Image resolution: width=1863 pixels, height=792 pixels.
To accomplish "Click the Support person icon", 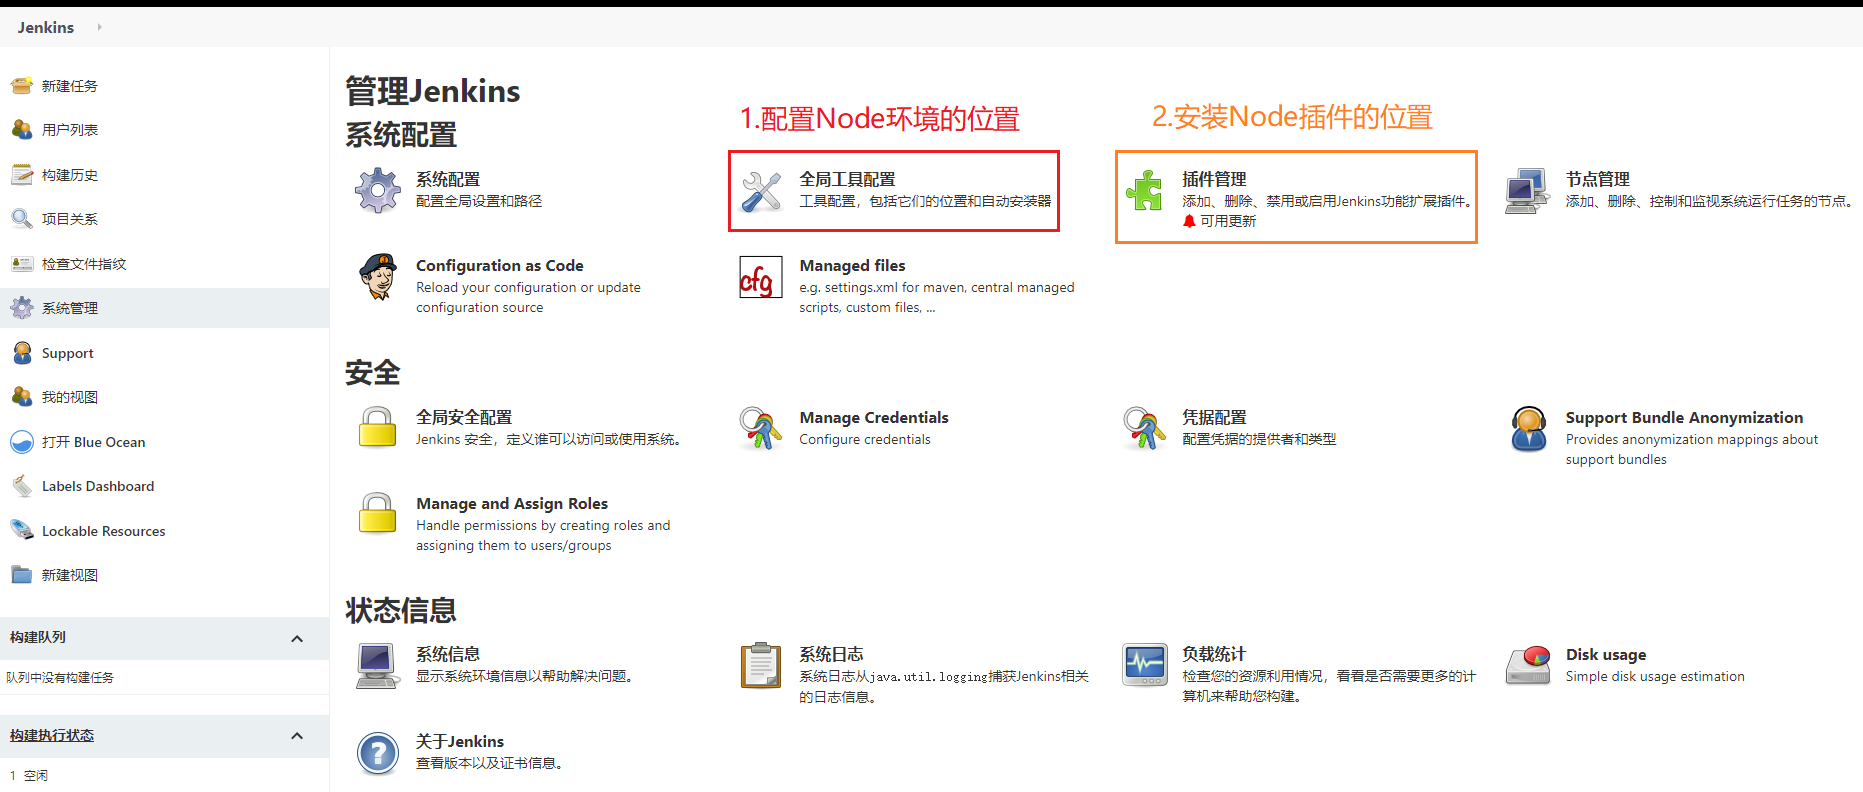I will [x=22, y=353].
